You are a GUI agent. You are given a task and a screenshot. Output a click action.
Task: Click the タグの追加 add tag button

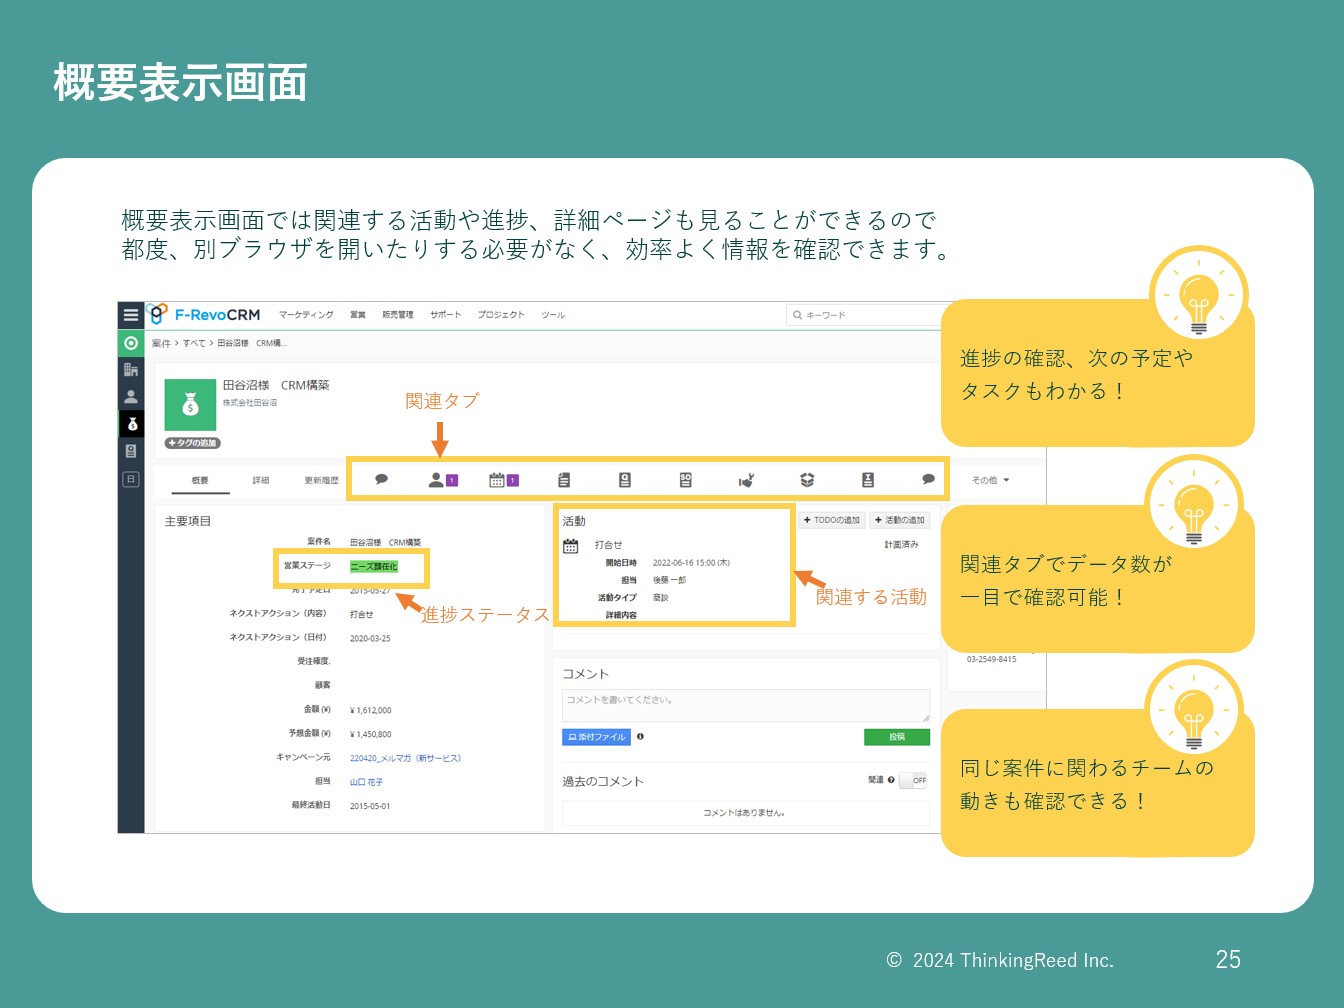point(192,443)
